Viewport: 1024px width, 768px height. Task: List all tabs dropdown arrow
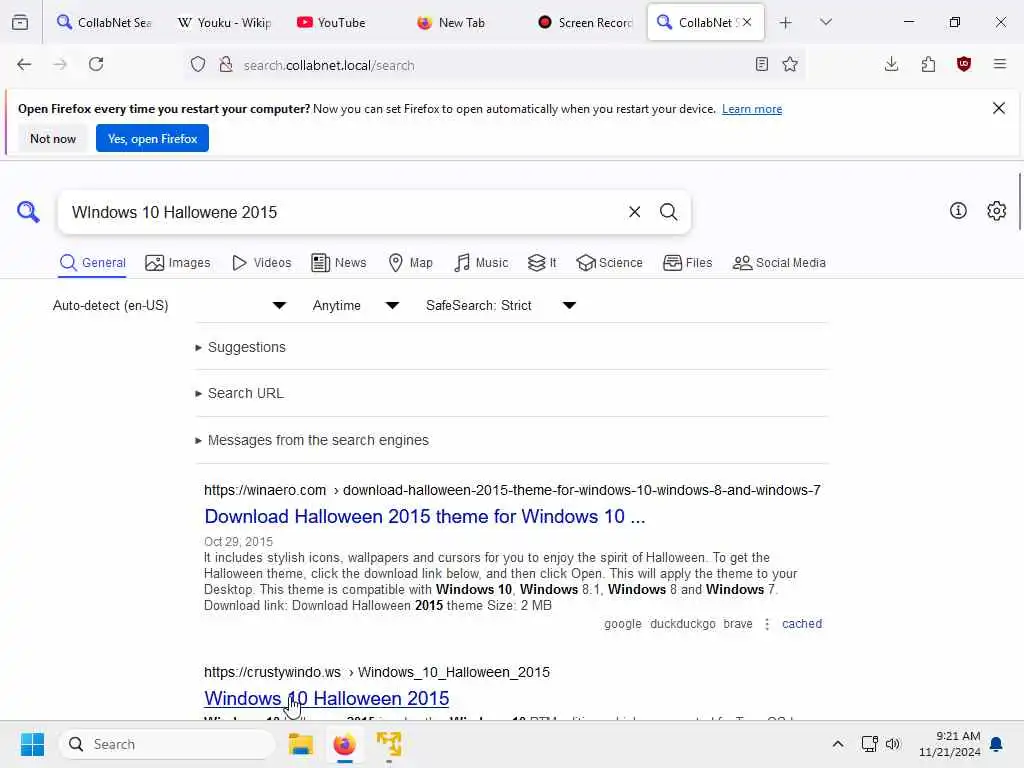825,22
